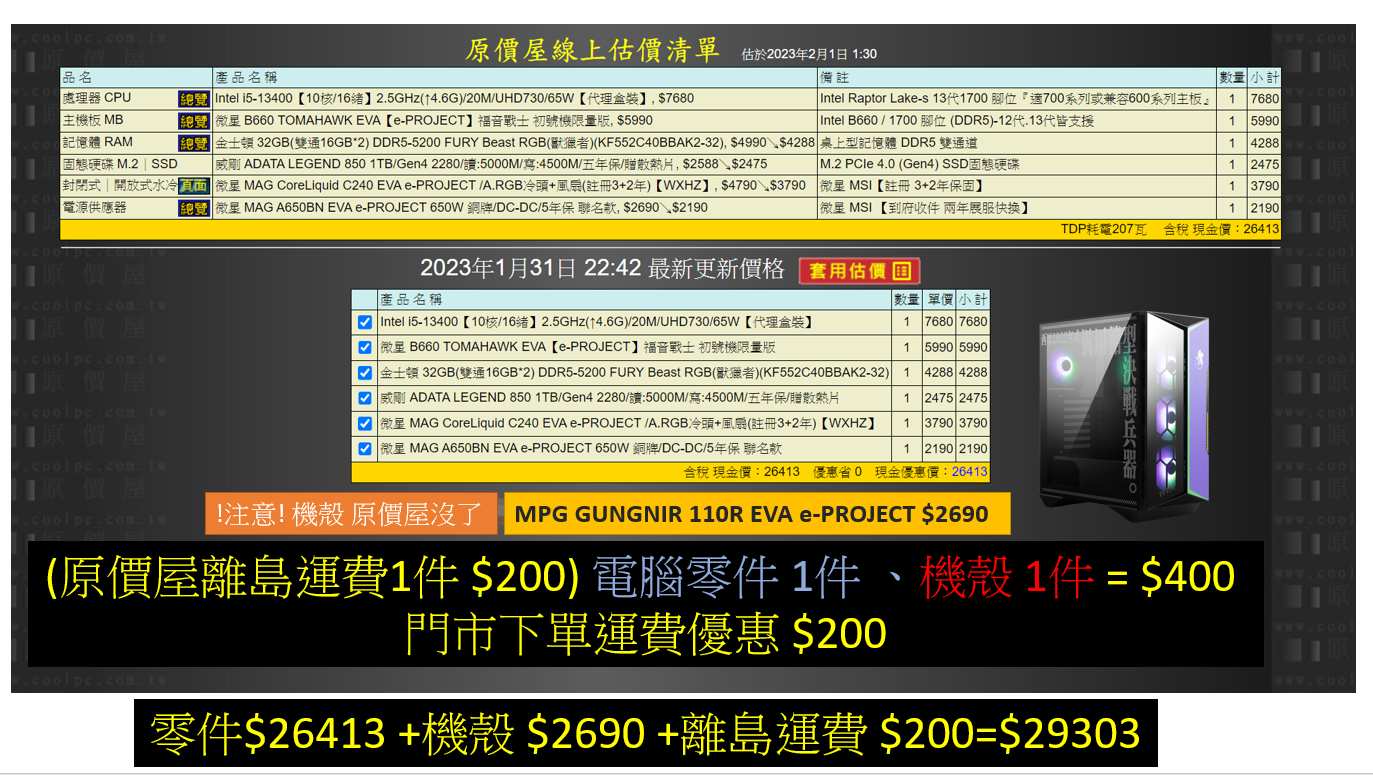
Task: Uncheck the ADATA LEGEND 850 1TB checkbox
Action: tap(364, 398)
